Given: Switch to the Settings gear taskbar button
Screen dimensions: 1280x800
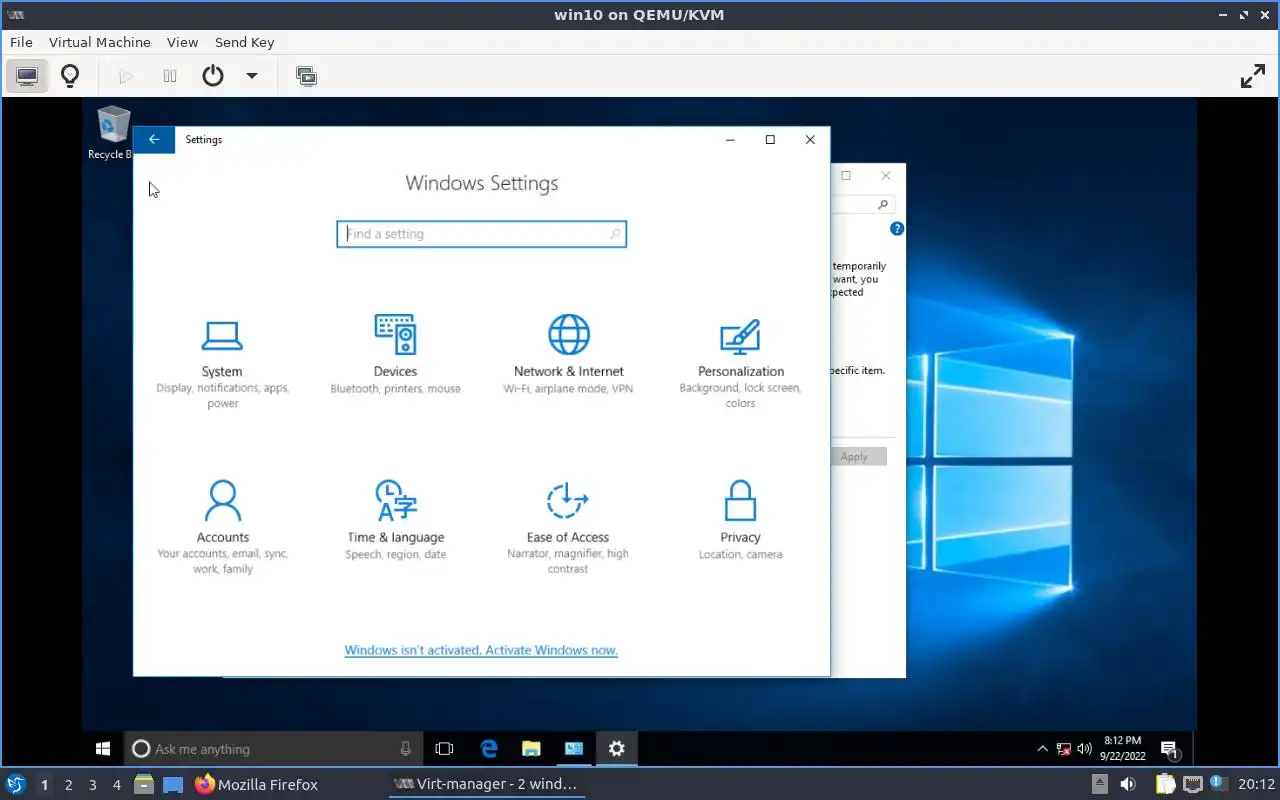Looking at the screenshot, I should pyautogui.click(x=617, y=748).
